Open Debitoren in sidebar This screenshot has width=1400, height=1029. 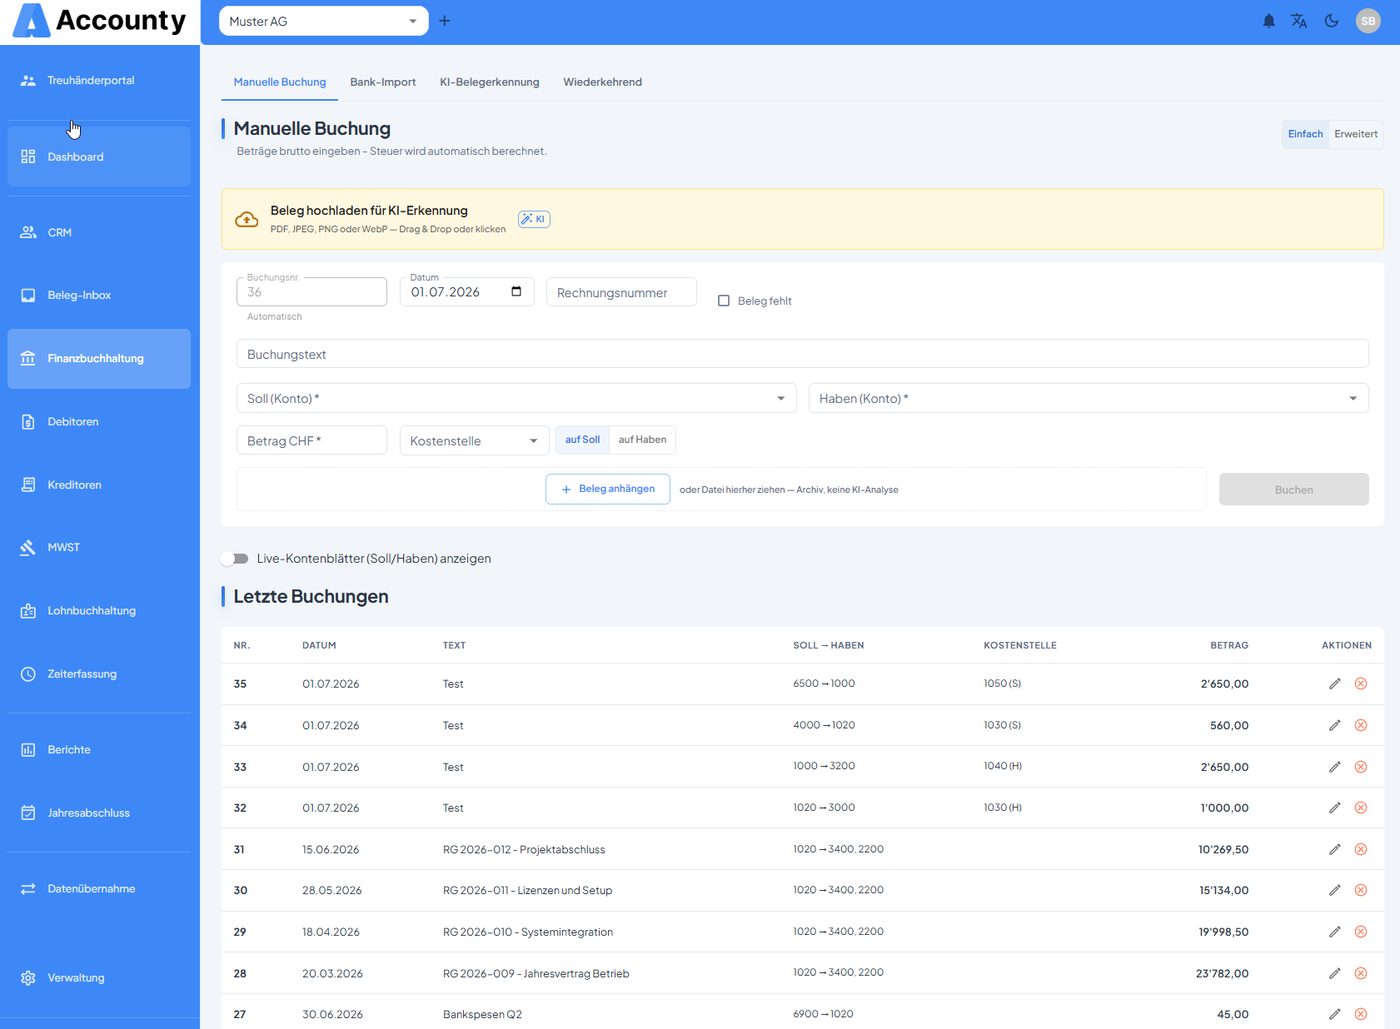pyautogui.click(x=99, y=422)
